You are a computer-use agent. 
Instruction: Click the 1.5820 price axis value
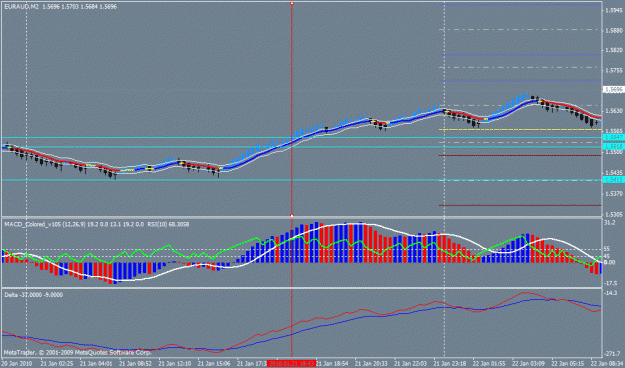coord(614,50)
